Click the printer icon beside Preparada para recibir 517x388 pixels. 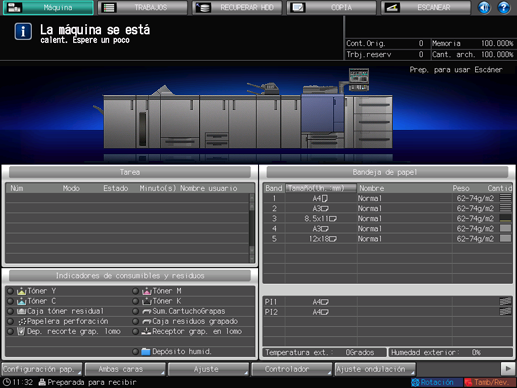tap(42, 382)
